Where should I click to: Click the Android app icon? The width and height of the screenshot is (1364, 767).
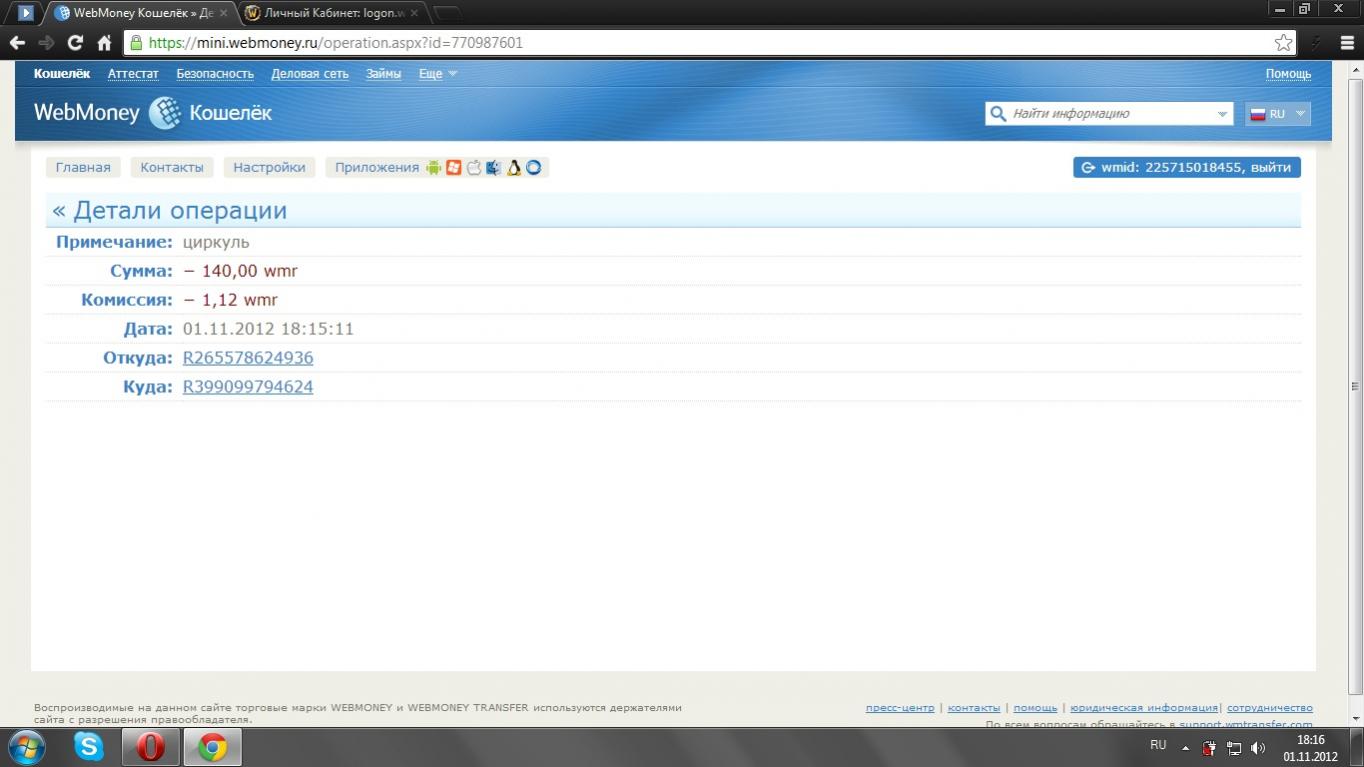[433, 167]
